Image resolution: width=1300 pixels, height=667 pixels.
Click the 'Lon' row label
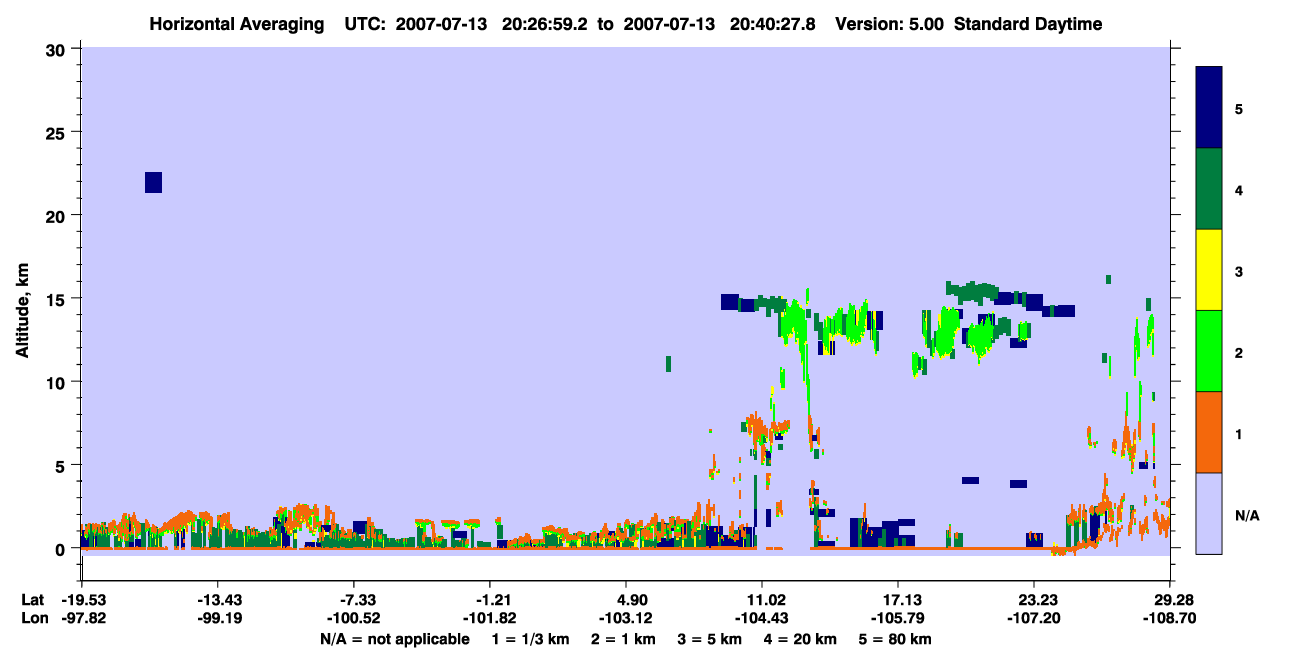tap(33, 618)
